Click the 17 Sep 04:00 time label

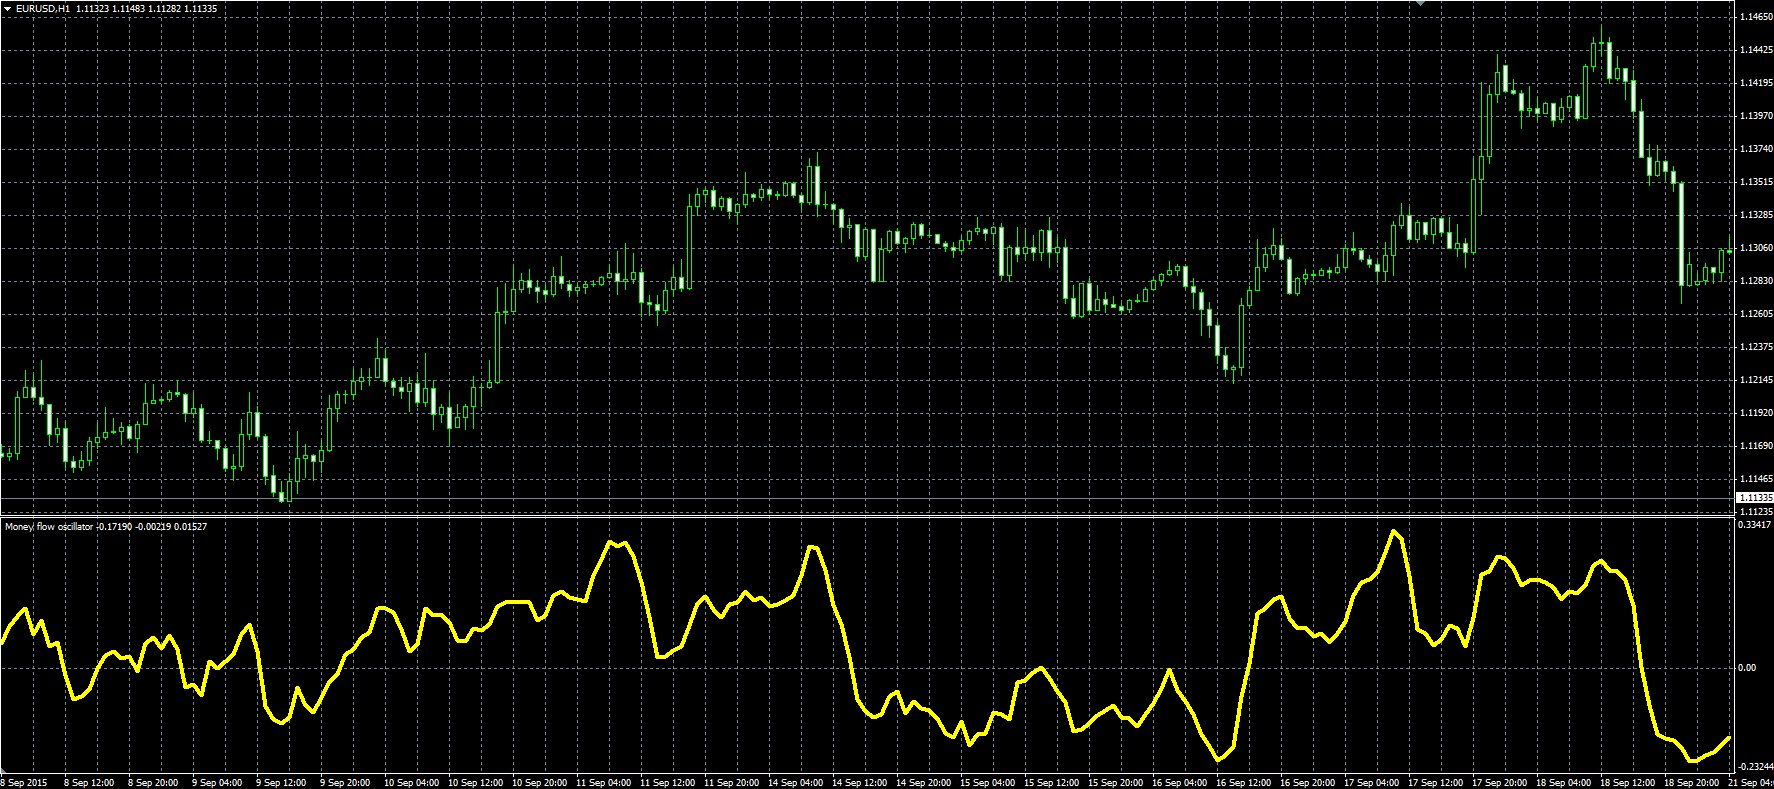click(1372, 783)
